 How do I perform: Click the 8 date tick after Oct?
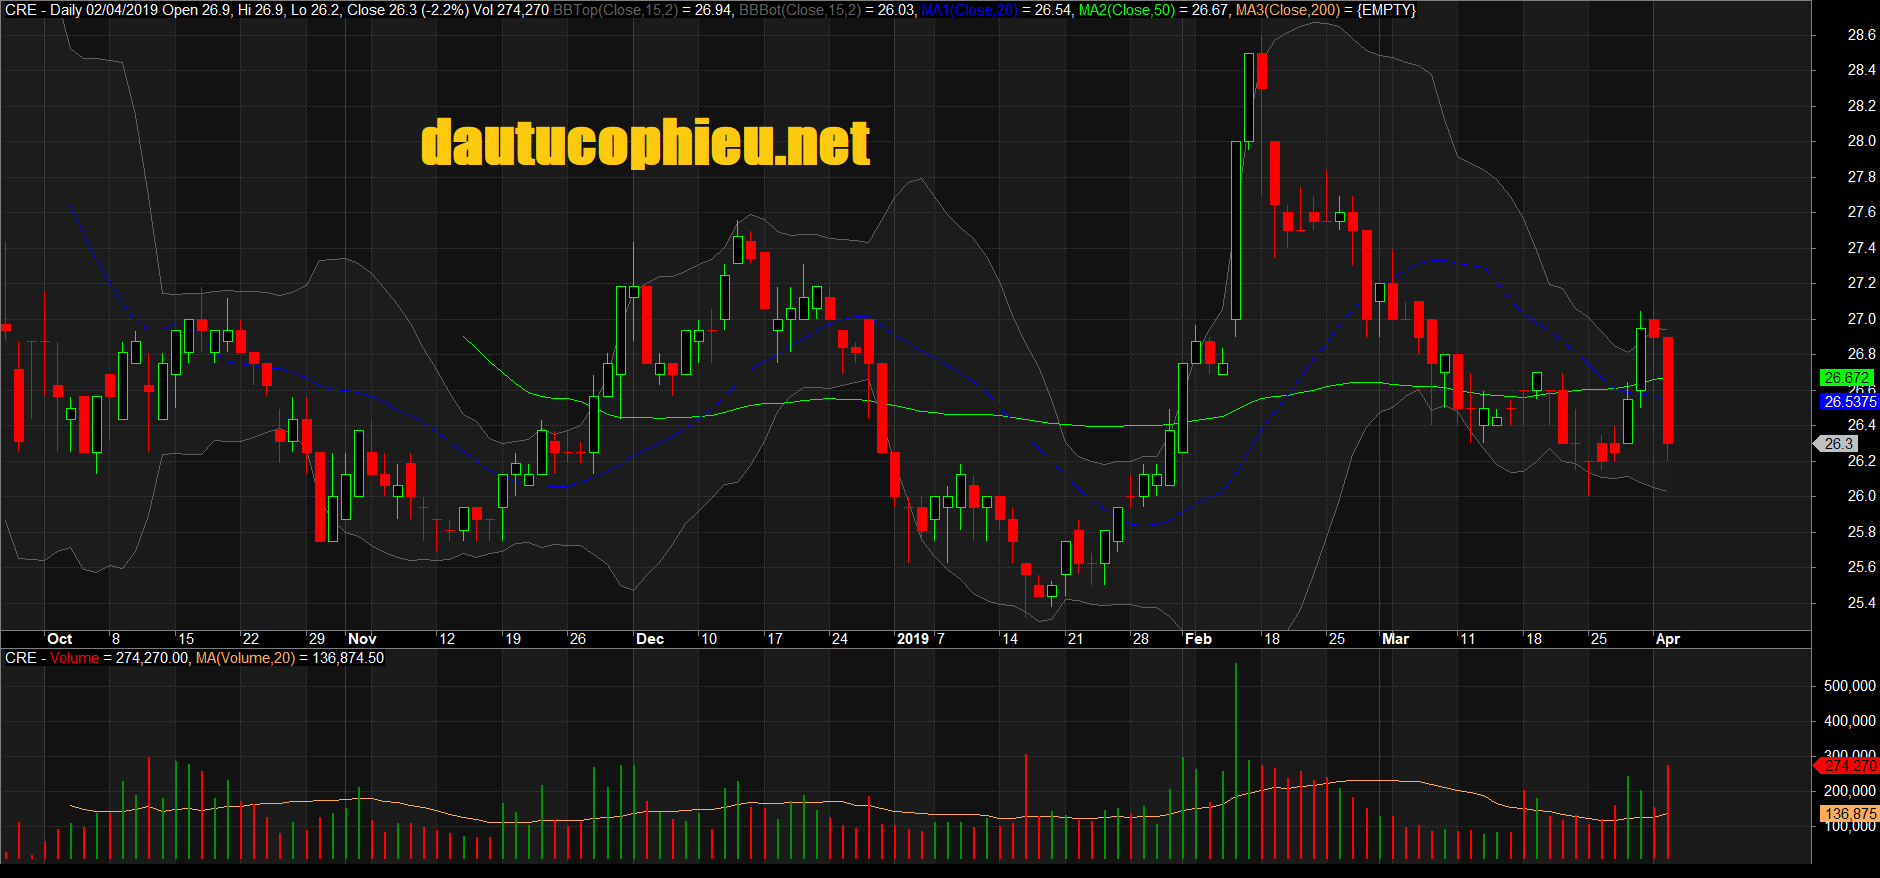[x=116, y=639]
